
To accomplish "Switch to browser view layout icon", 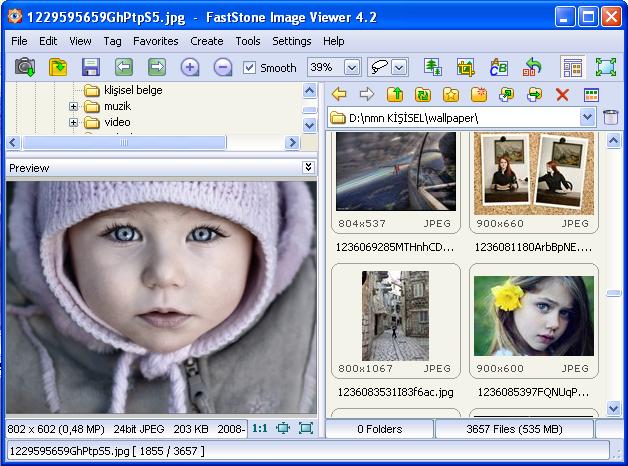I will [x=572, y=67].
